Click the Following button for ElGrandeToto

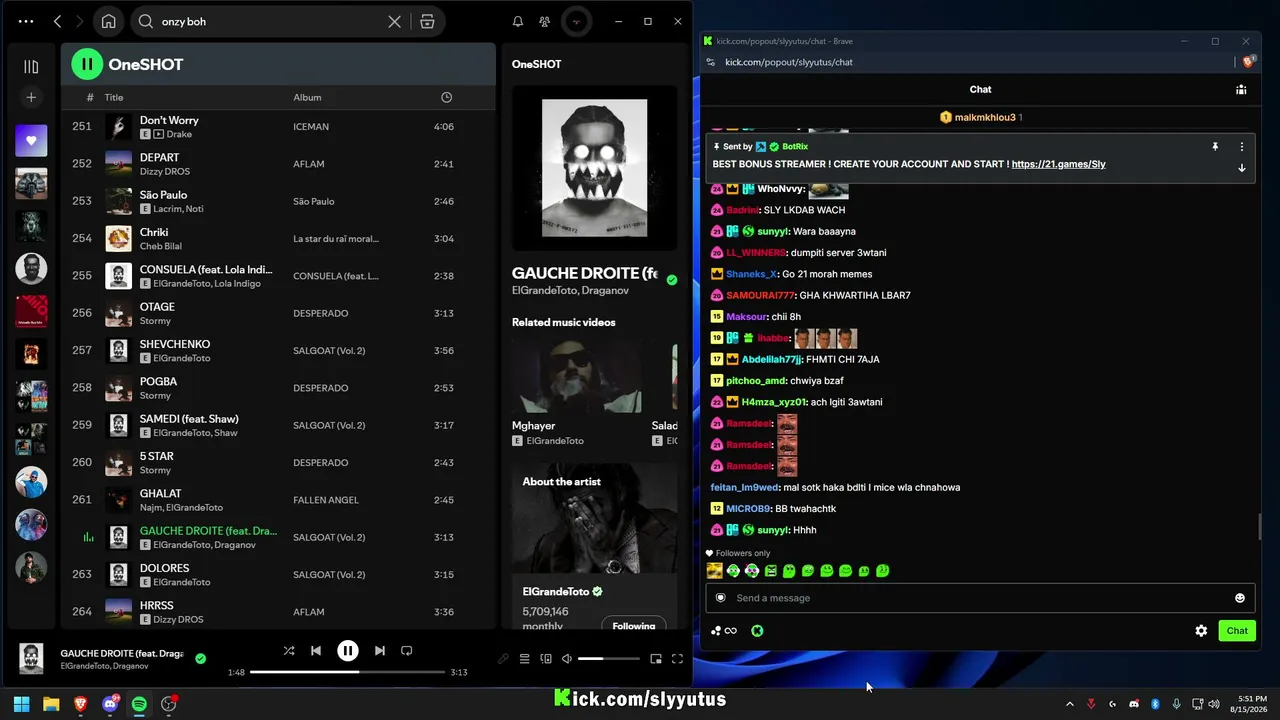[634, 626]
